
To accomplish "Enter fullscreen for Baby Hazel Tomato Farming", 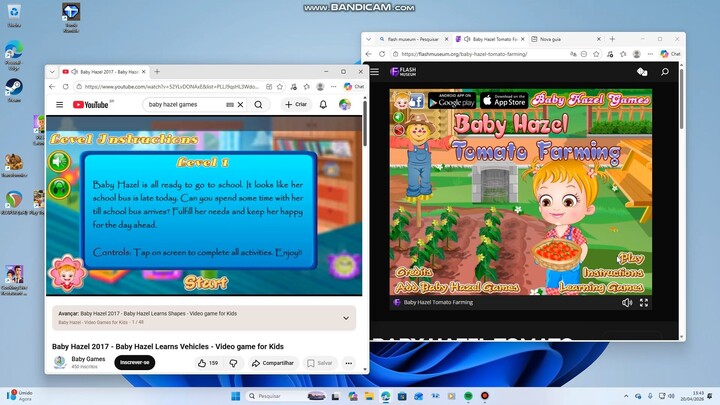I will click(x=644, y=303).
